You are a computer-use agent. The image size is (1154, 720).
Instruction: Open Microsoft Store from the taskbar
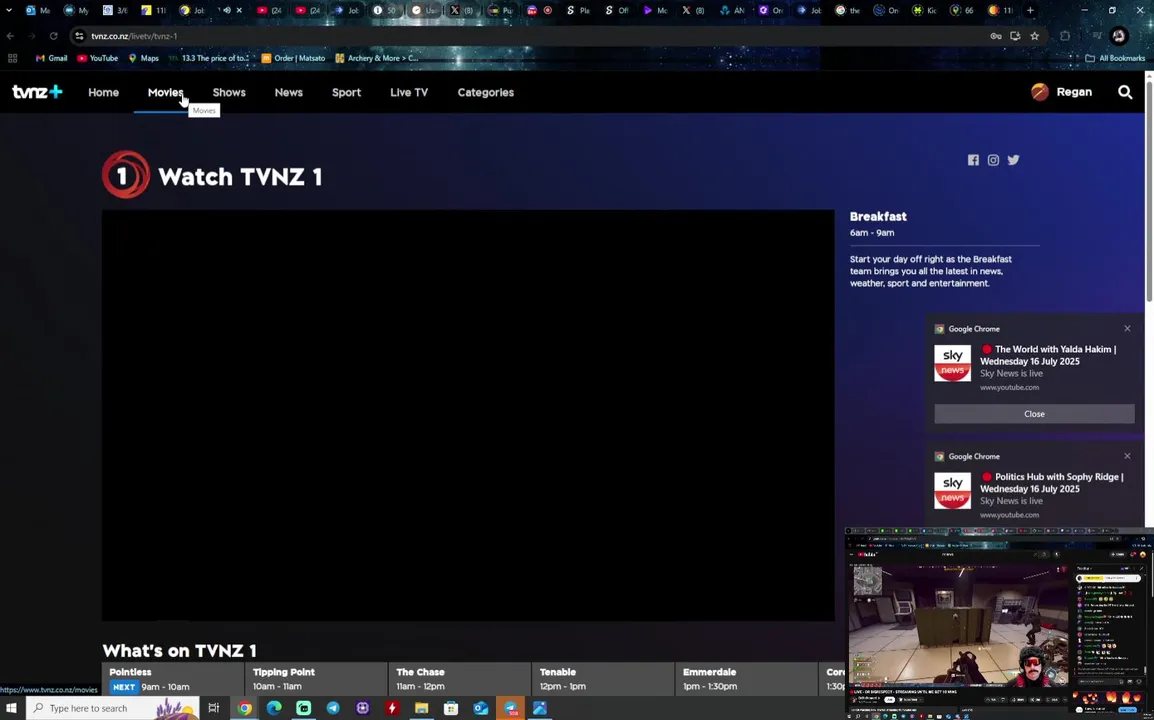click(x=451, y=708)
